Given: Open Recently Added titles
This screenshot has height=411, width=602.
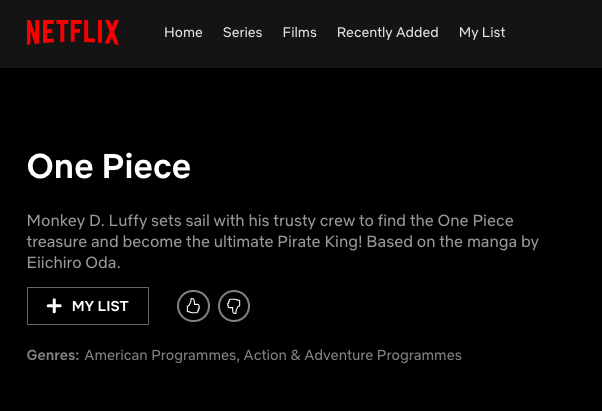Looking at the screenshot, I should pos(388,33).
